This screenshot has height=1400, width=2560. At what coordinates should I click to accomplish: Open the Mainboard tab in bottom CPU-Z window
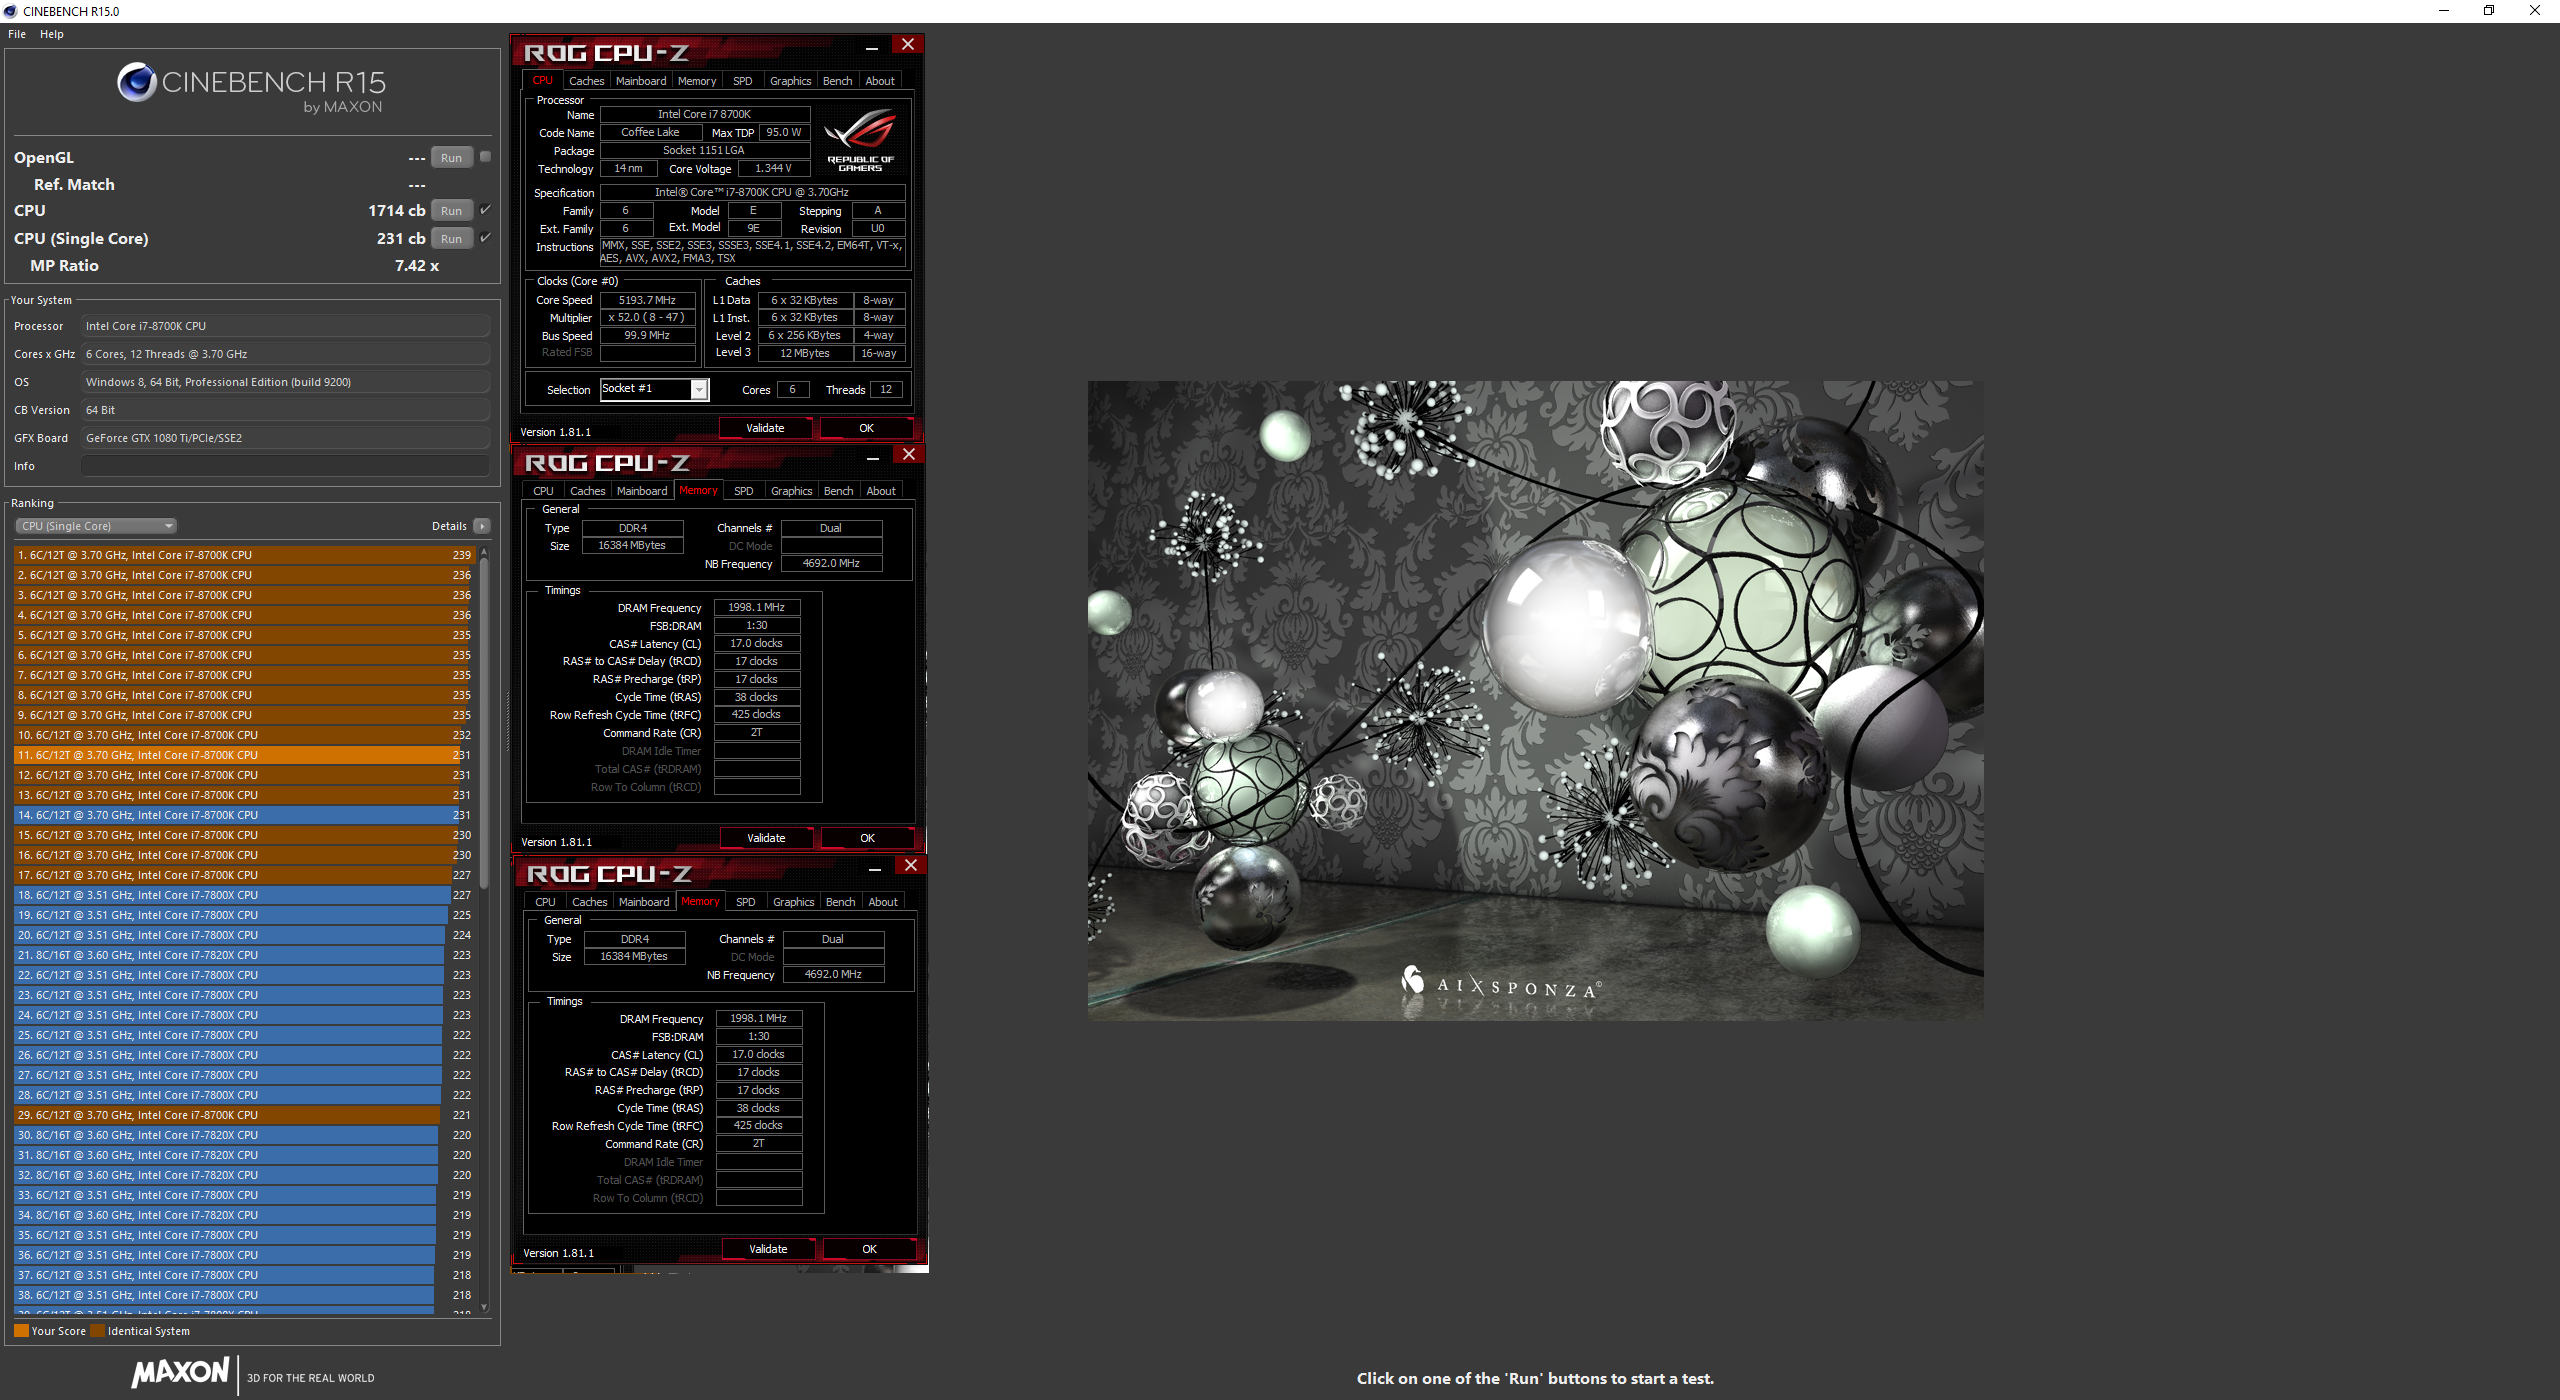click(x=644, y=902)
